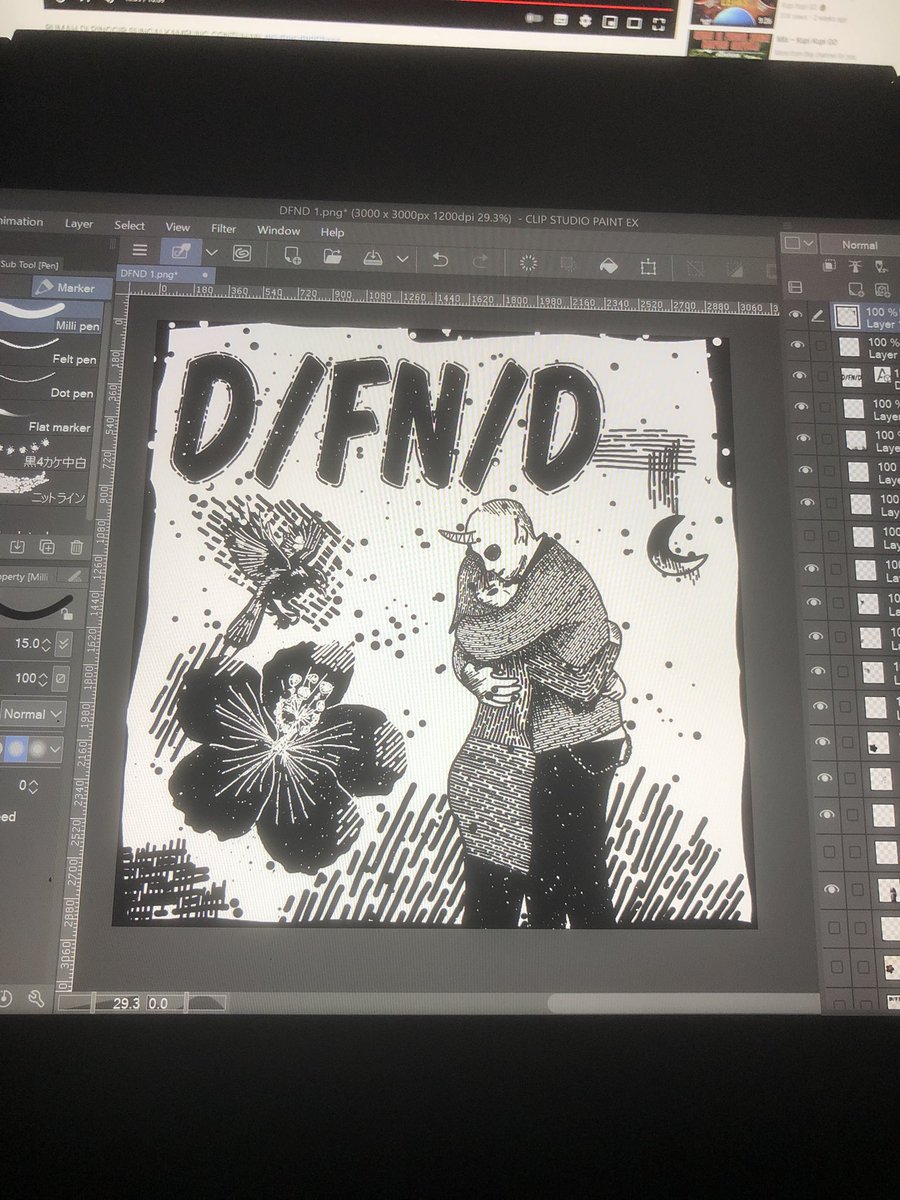This screenshot has height=1200, width=900.
Task: Open the Fill bucket tool in the toolbar
Action: click(609, 262)
